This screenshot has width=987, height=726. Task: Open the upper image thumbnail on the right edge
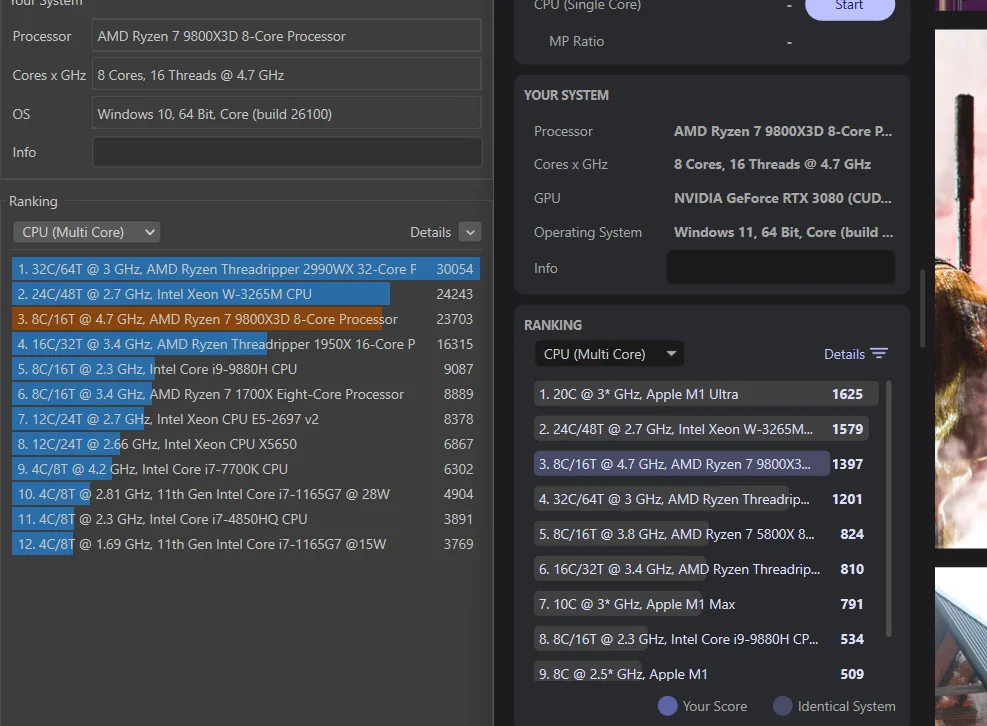tap(961, 288)
